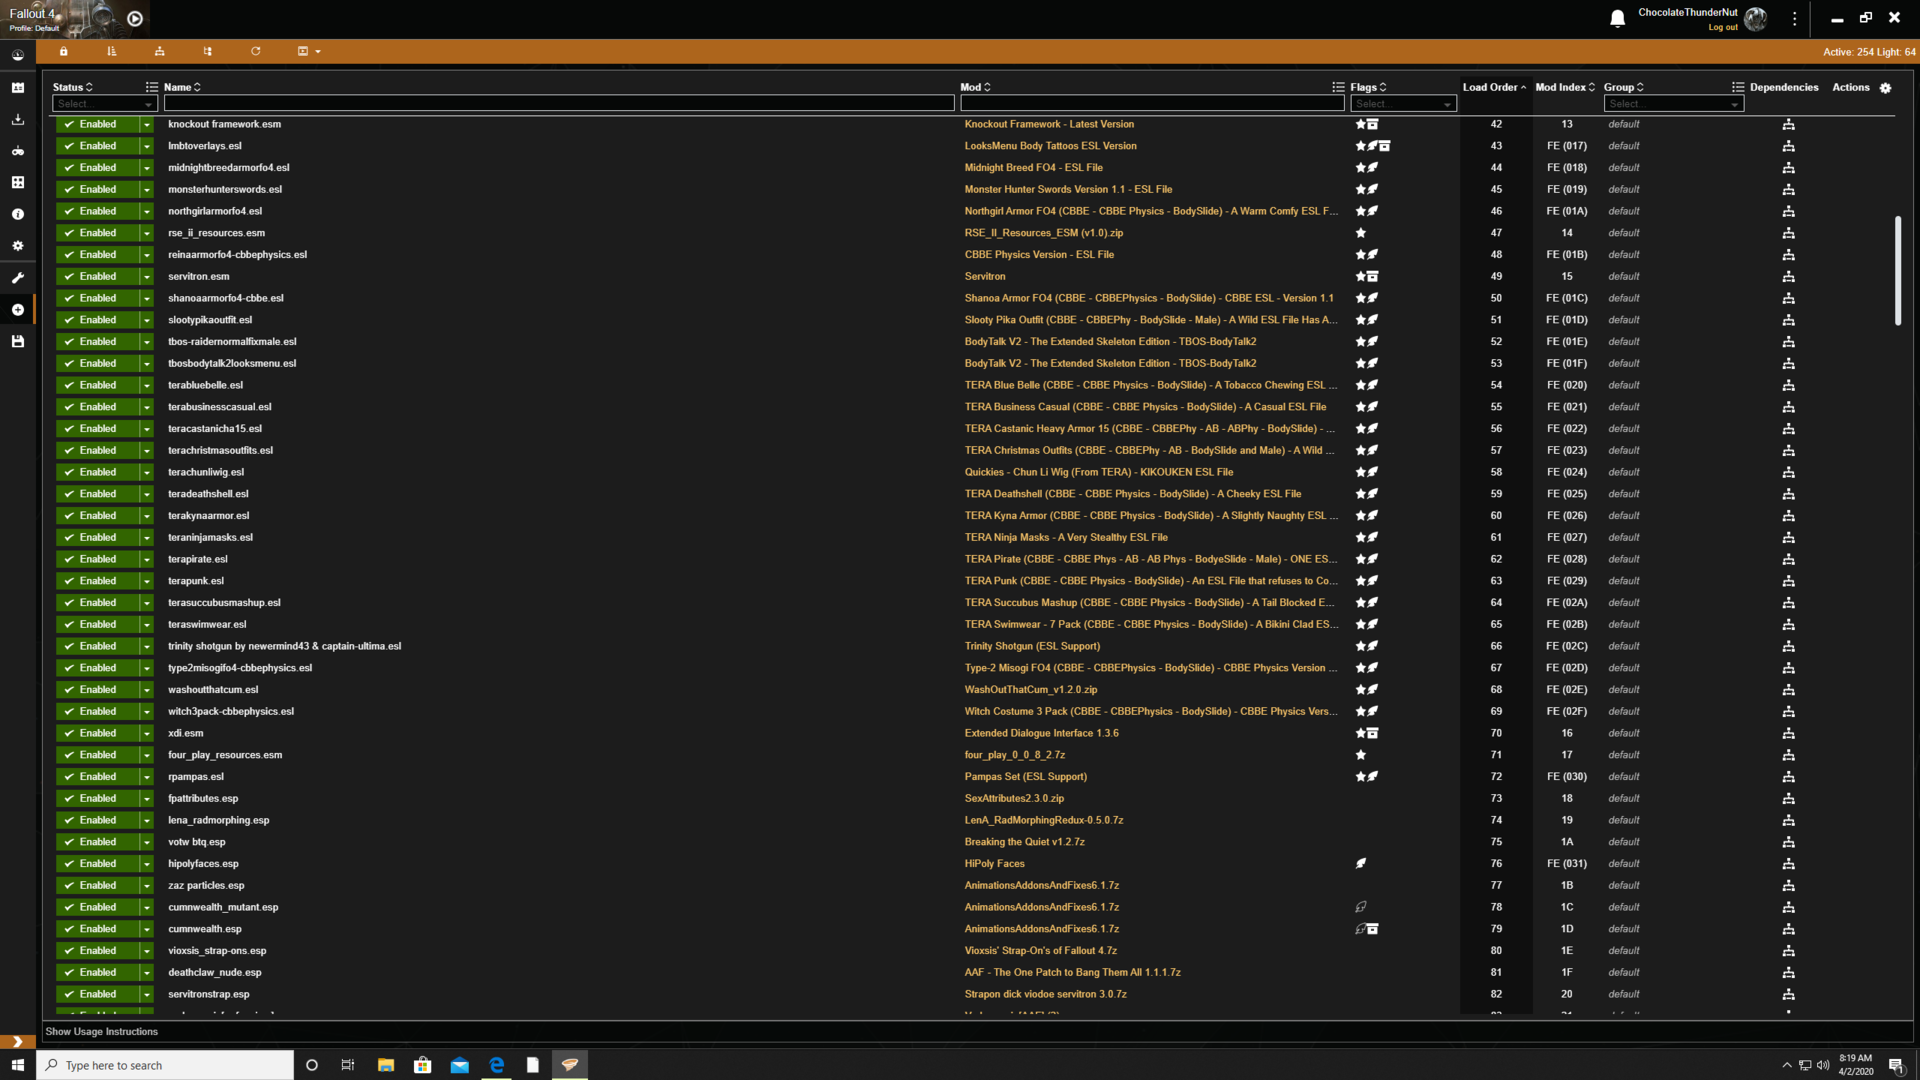Open Microsoft Edge from the taskbar

496,1065
